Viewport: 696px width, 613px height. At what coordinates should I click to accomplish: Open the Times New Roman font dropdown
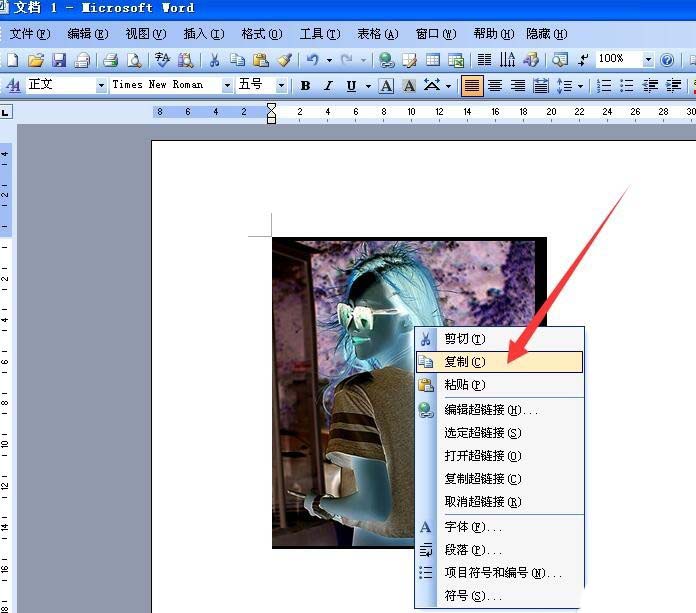click(x=227, y=85)
